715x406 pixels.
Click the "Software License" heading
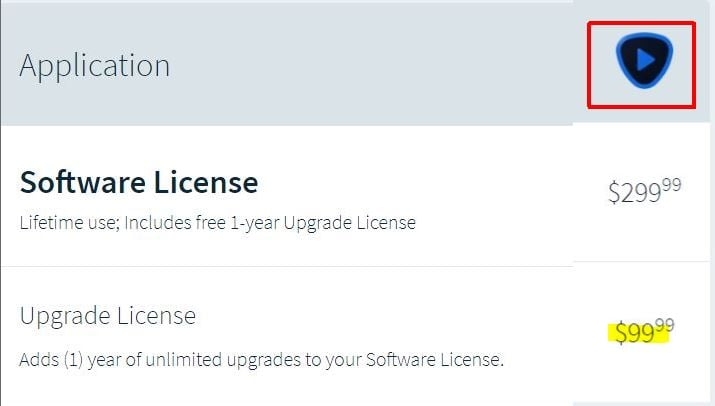[x=139, y=183]
